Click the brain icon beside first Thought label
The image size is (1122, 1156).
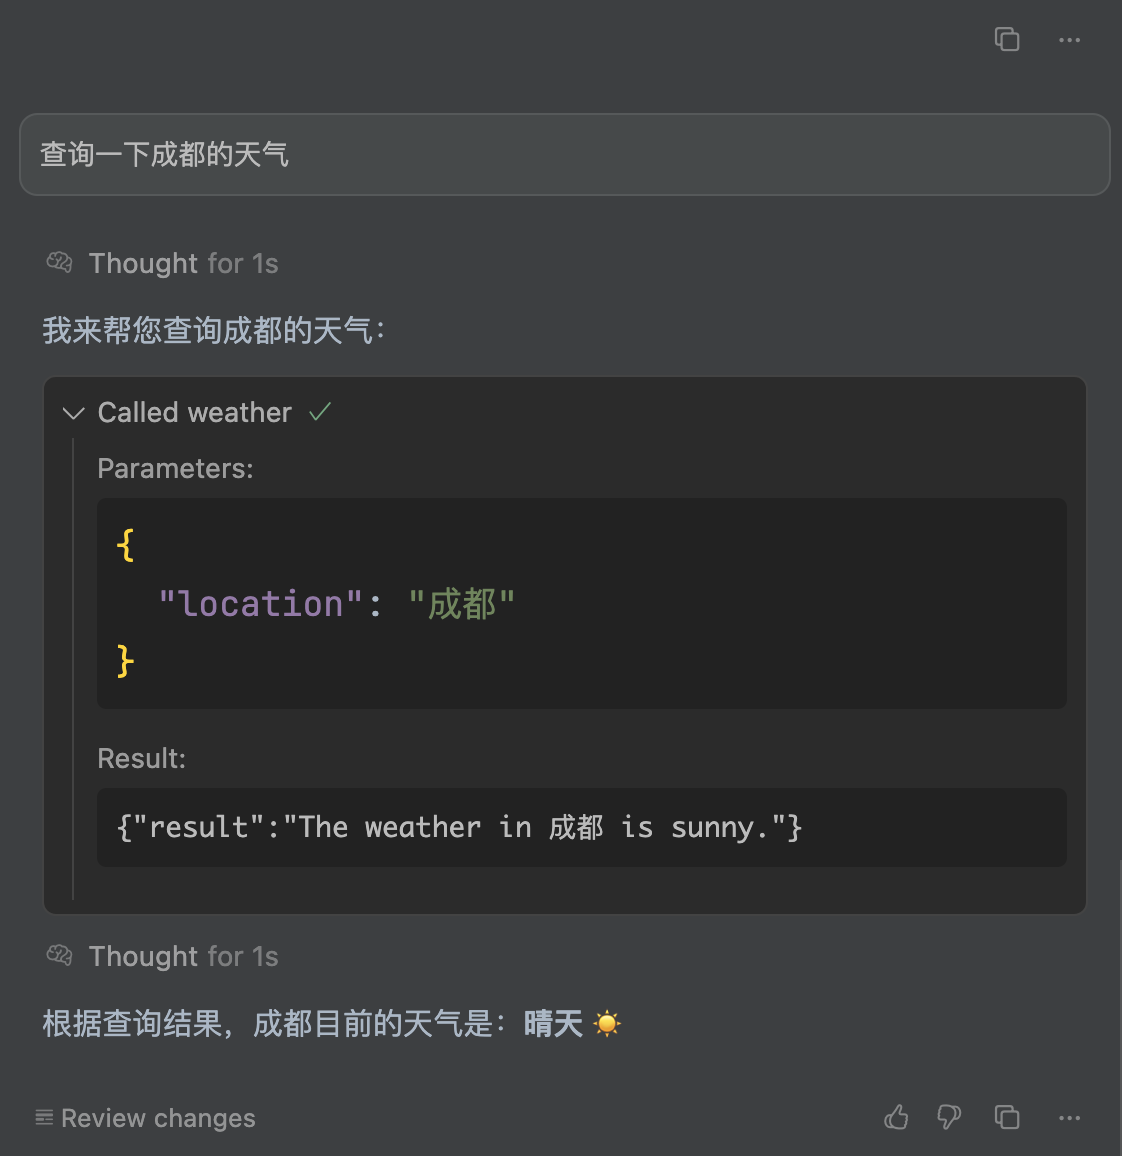point(59,262)
